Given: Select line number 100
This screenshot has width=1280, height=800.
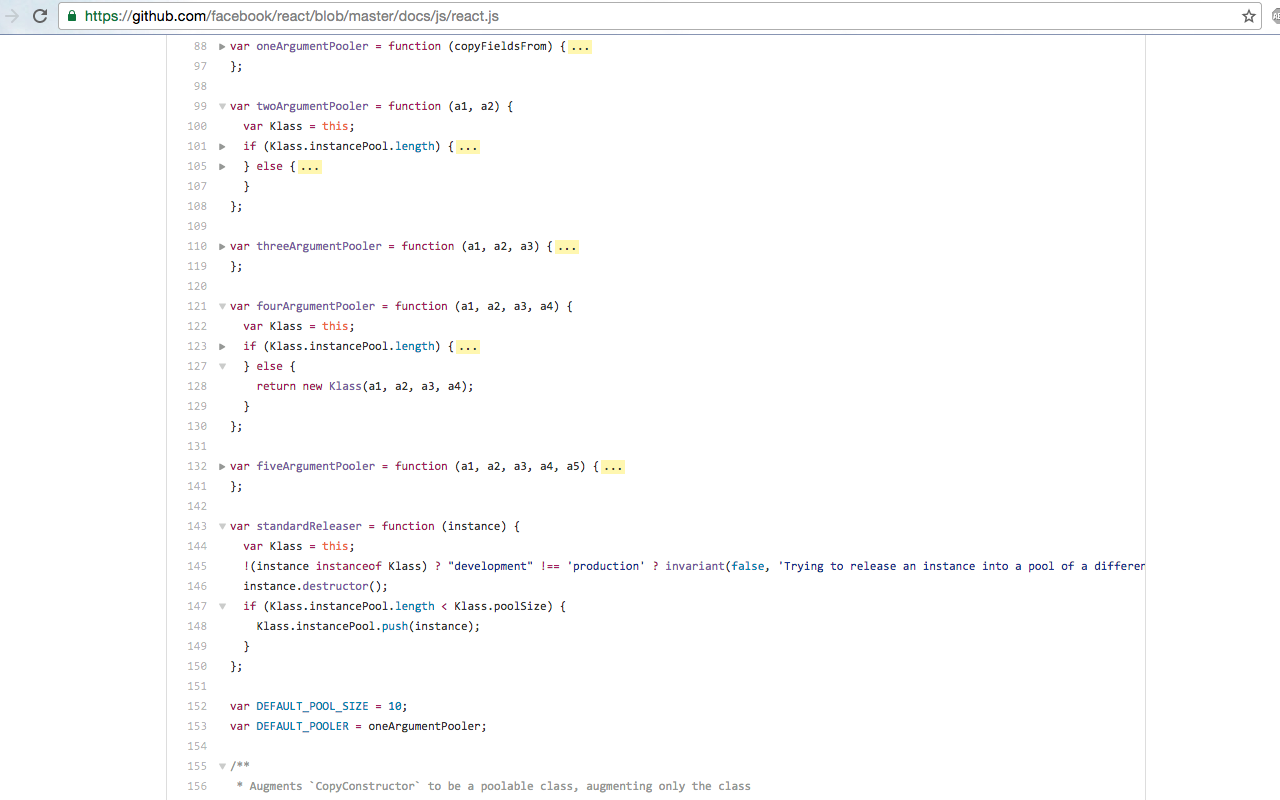Looking at the screenshot, I should tap(197, 126).
